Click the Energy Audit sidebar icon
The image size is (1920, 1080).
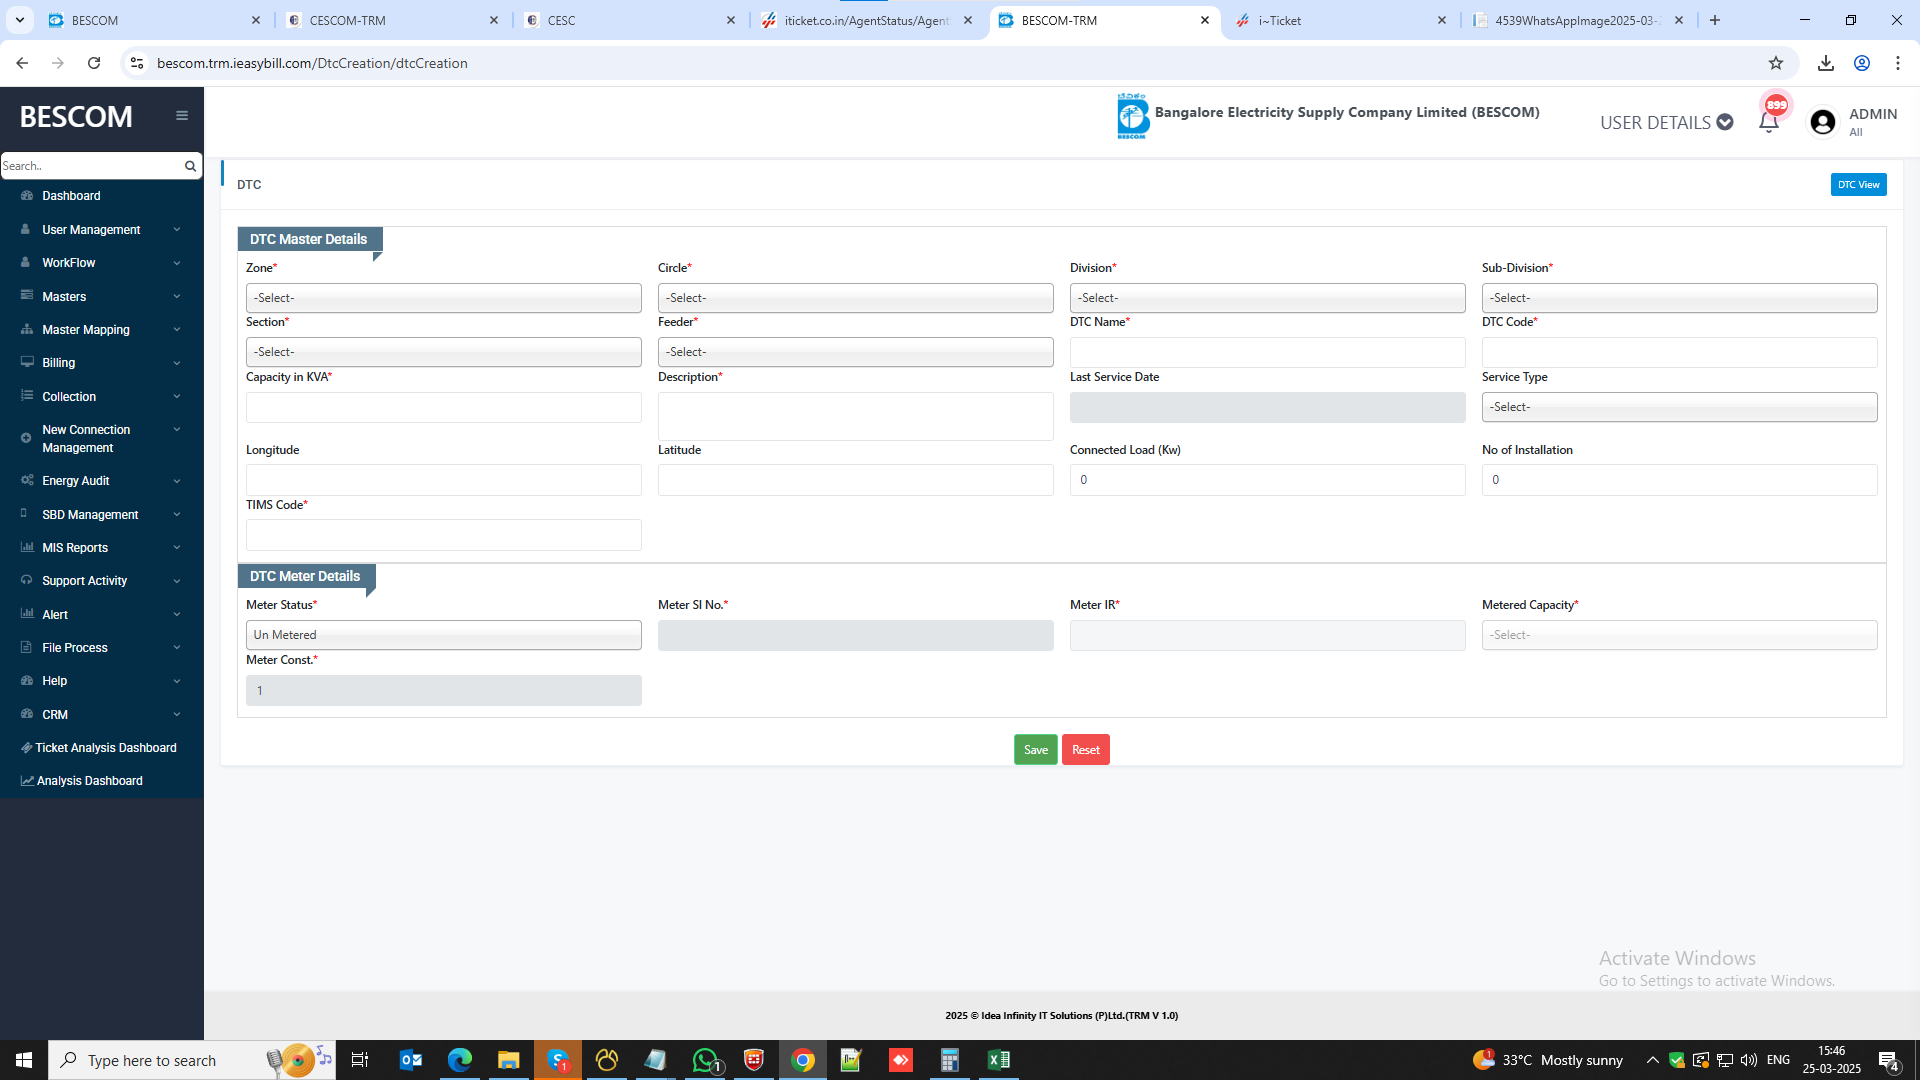pyautogui.click(x=27, y=481)
